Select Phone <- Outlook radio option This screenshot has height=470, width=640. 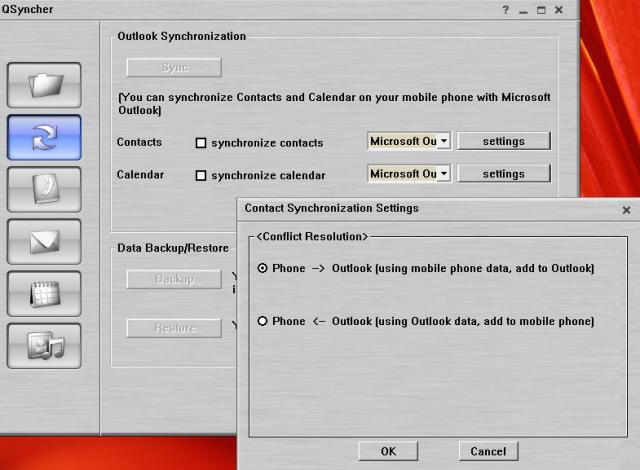tap(263, 321)
